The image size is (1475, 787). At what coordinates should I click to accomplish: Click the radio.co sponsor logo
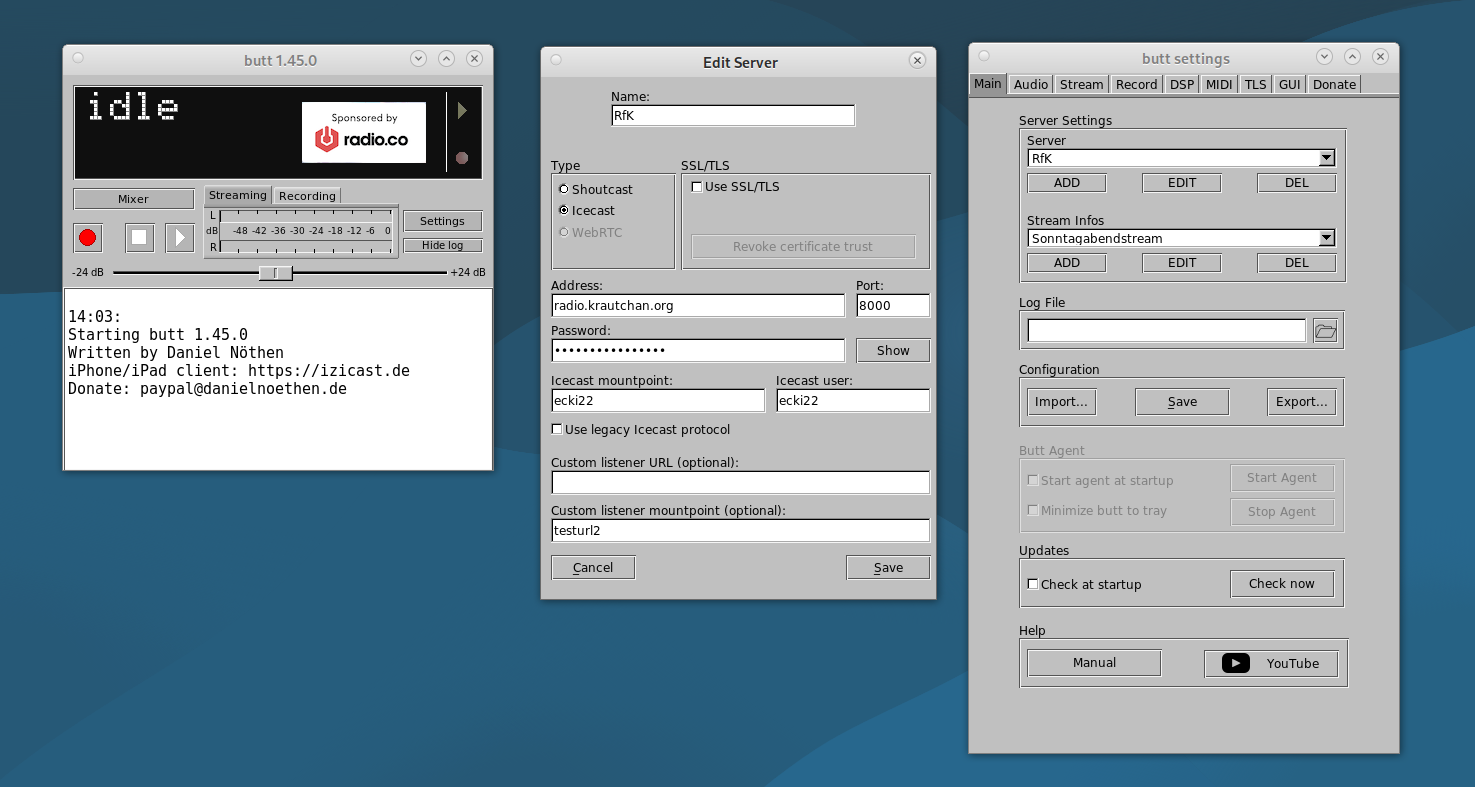(x=364, y=132)
